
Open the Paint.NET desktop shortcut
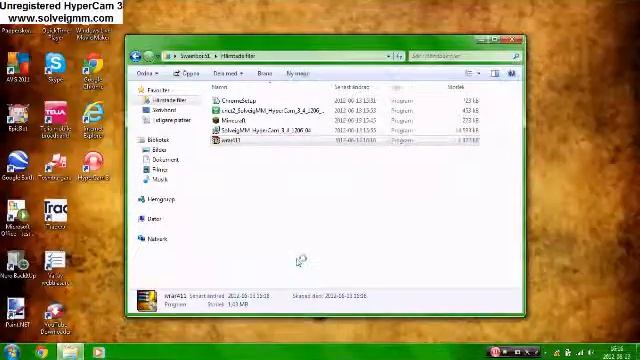coord(18,313)
